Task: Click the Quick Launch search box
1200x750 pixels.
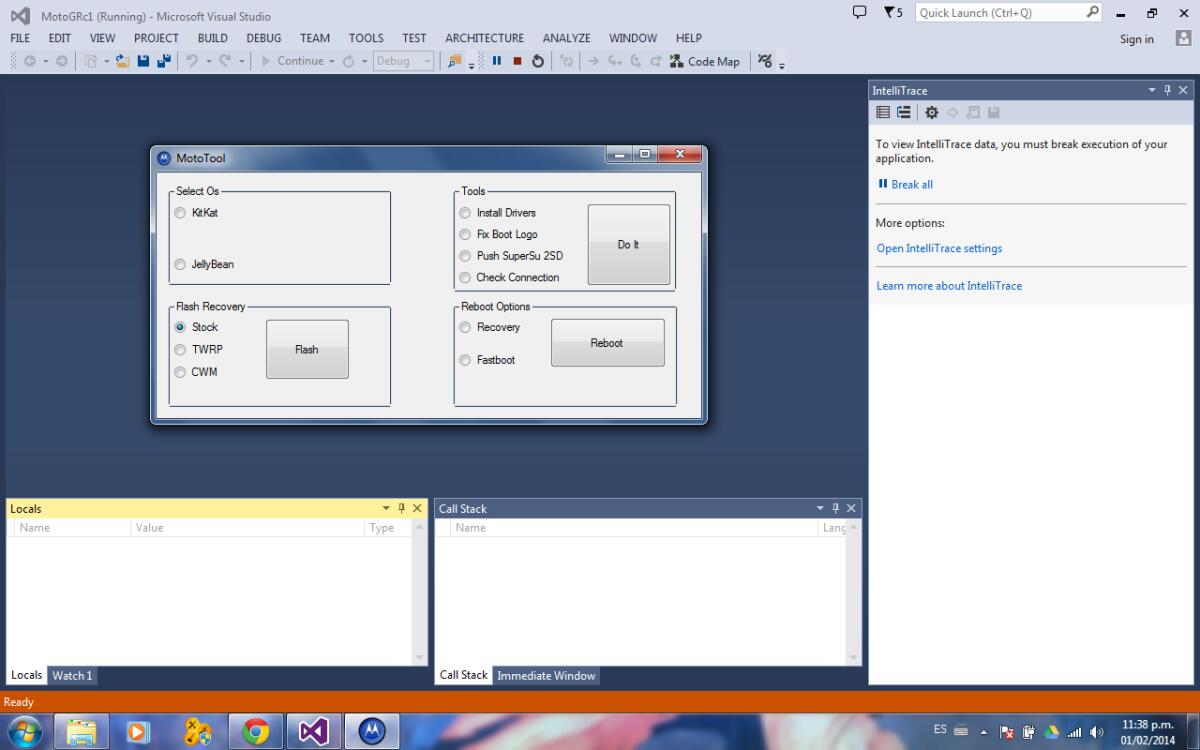Action: pos(998,13)
